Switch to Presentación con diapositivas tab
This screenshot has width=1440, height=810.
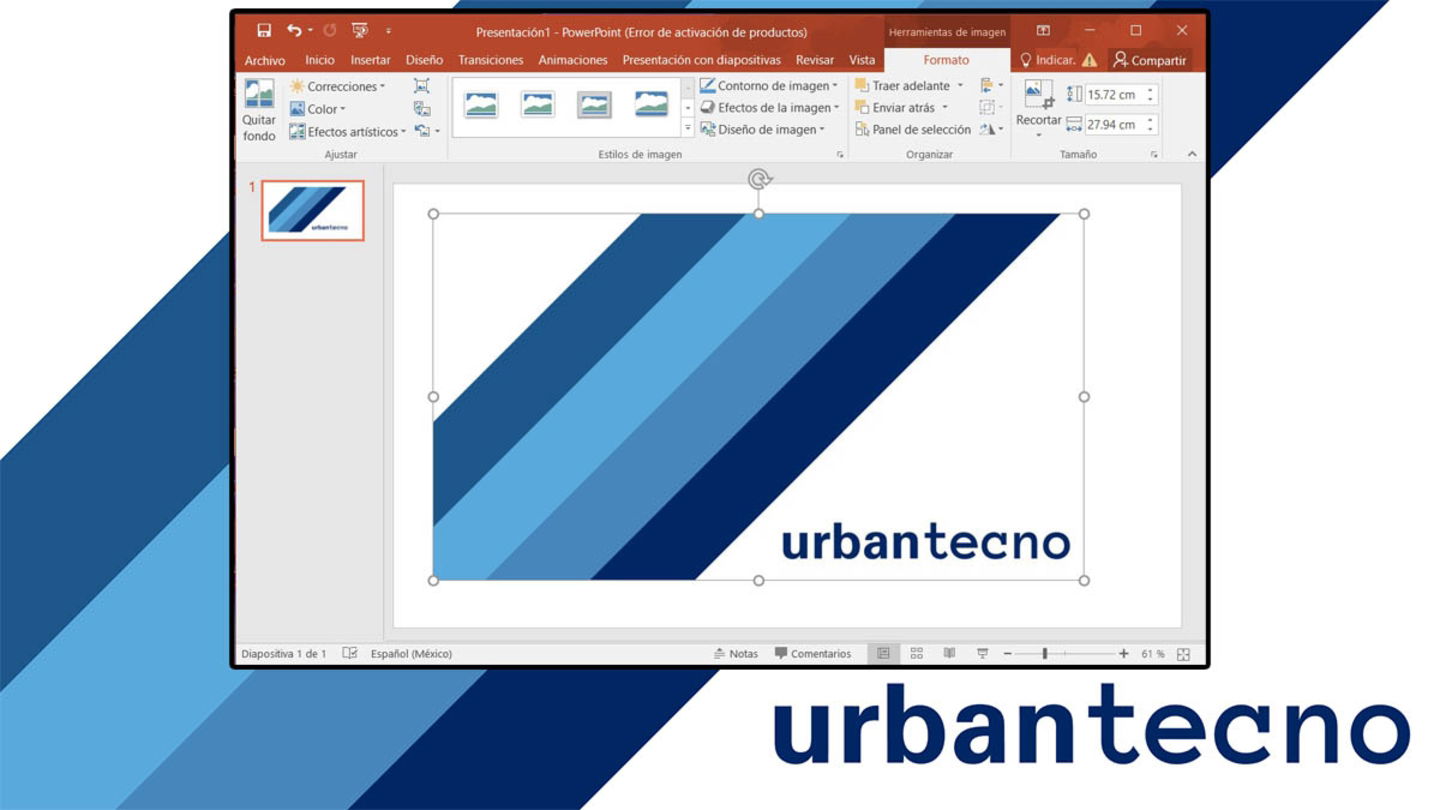coord(701,60)
